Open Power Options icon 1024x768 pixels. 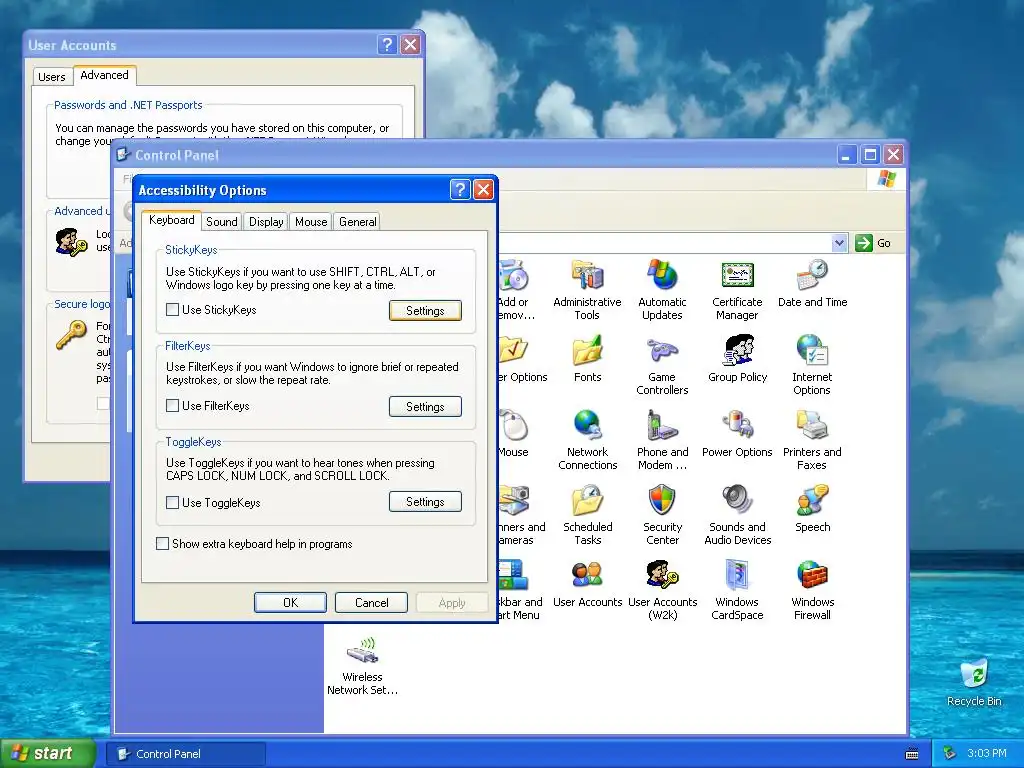pos(737,433)
